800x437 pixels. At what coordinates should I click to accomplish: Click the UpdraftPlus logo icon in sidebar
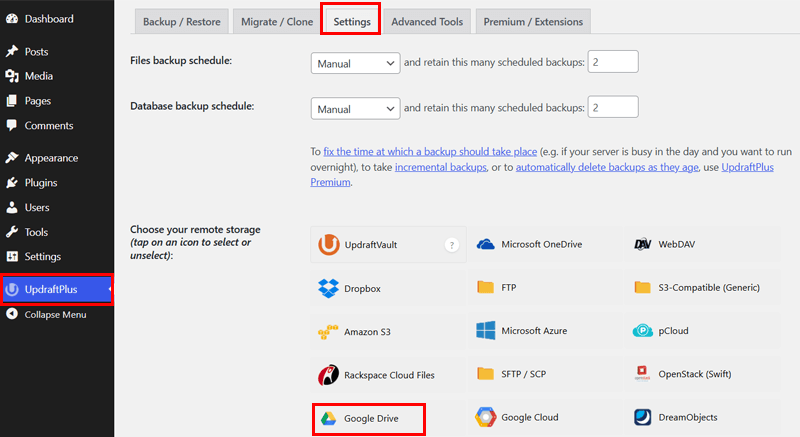tap(12, 289)
